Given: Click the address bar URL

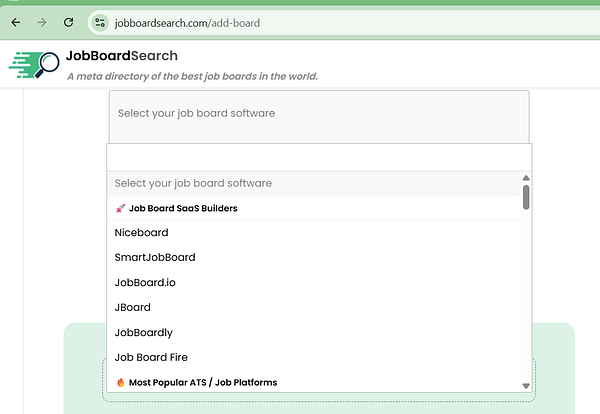Looking at the screenshot, I should coord(187,23).
